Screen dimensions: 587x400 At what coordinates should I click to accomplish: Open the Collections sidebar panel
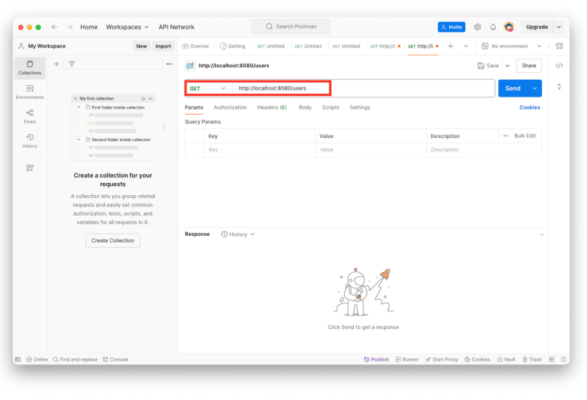[30, 68]
